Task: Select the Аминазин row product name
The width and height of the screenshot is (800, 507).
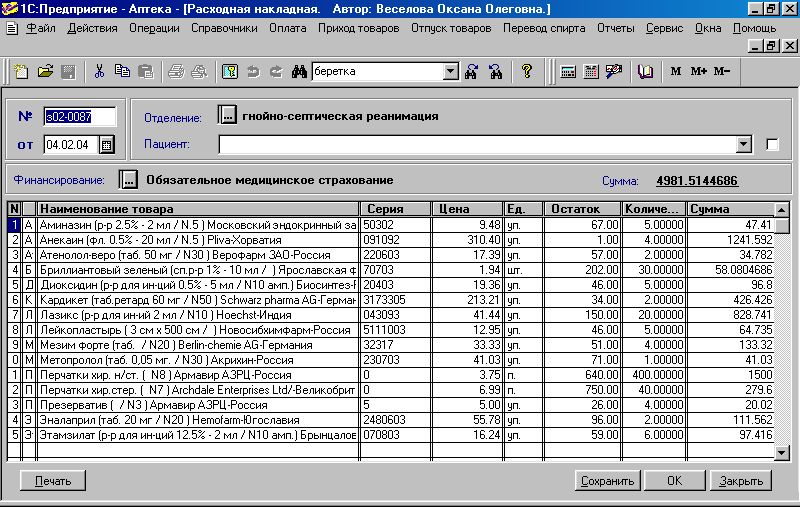Action: 198,225
